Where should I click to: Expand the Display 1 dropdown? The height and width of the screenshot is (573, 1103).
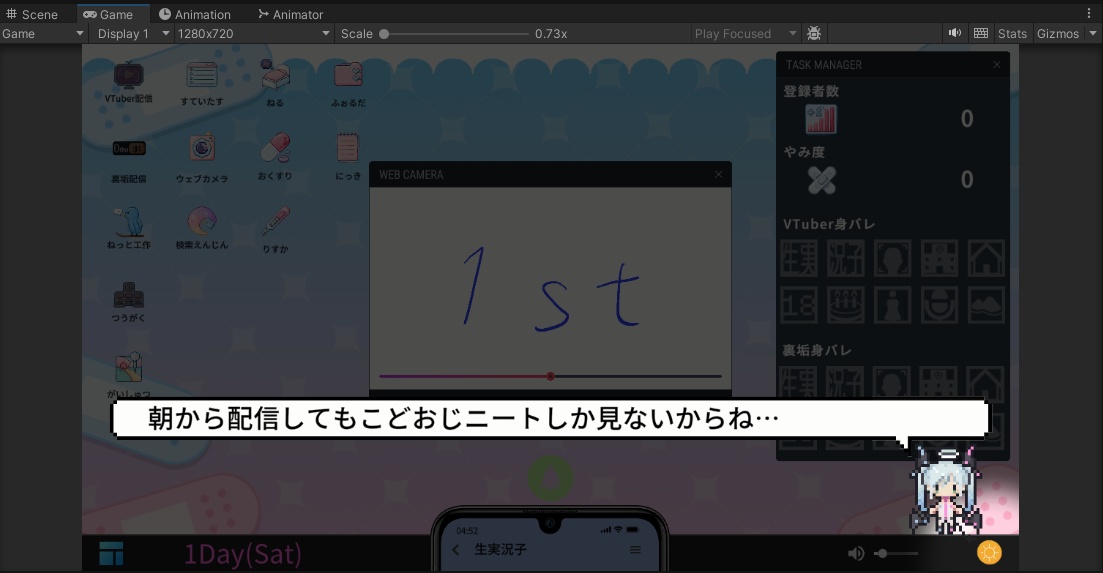pyautogui.click(x=133, y=33)
